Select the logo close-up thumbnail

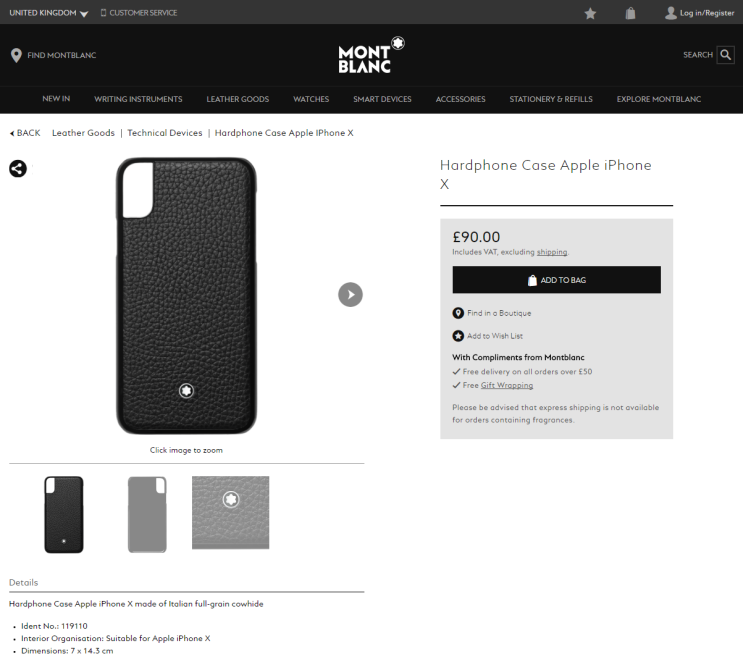[230, 512]
